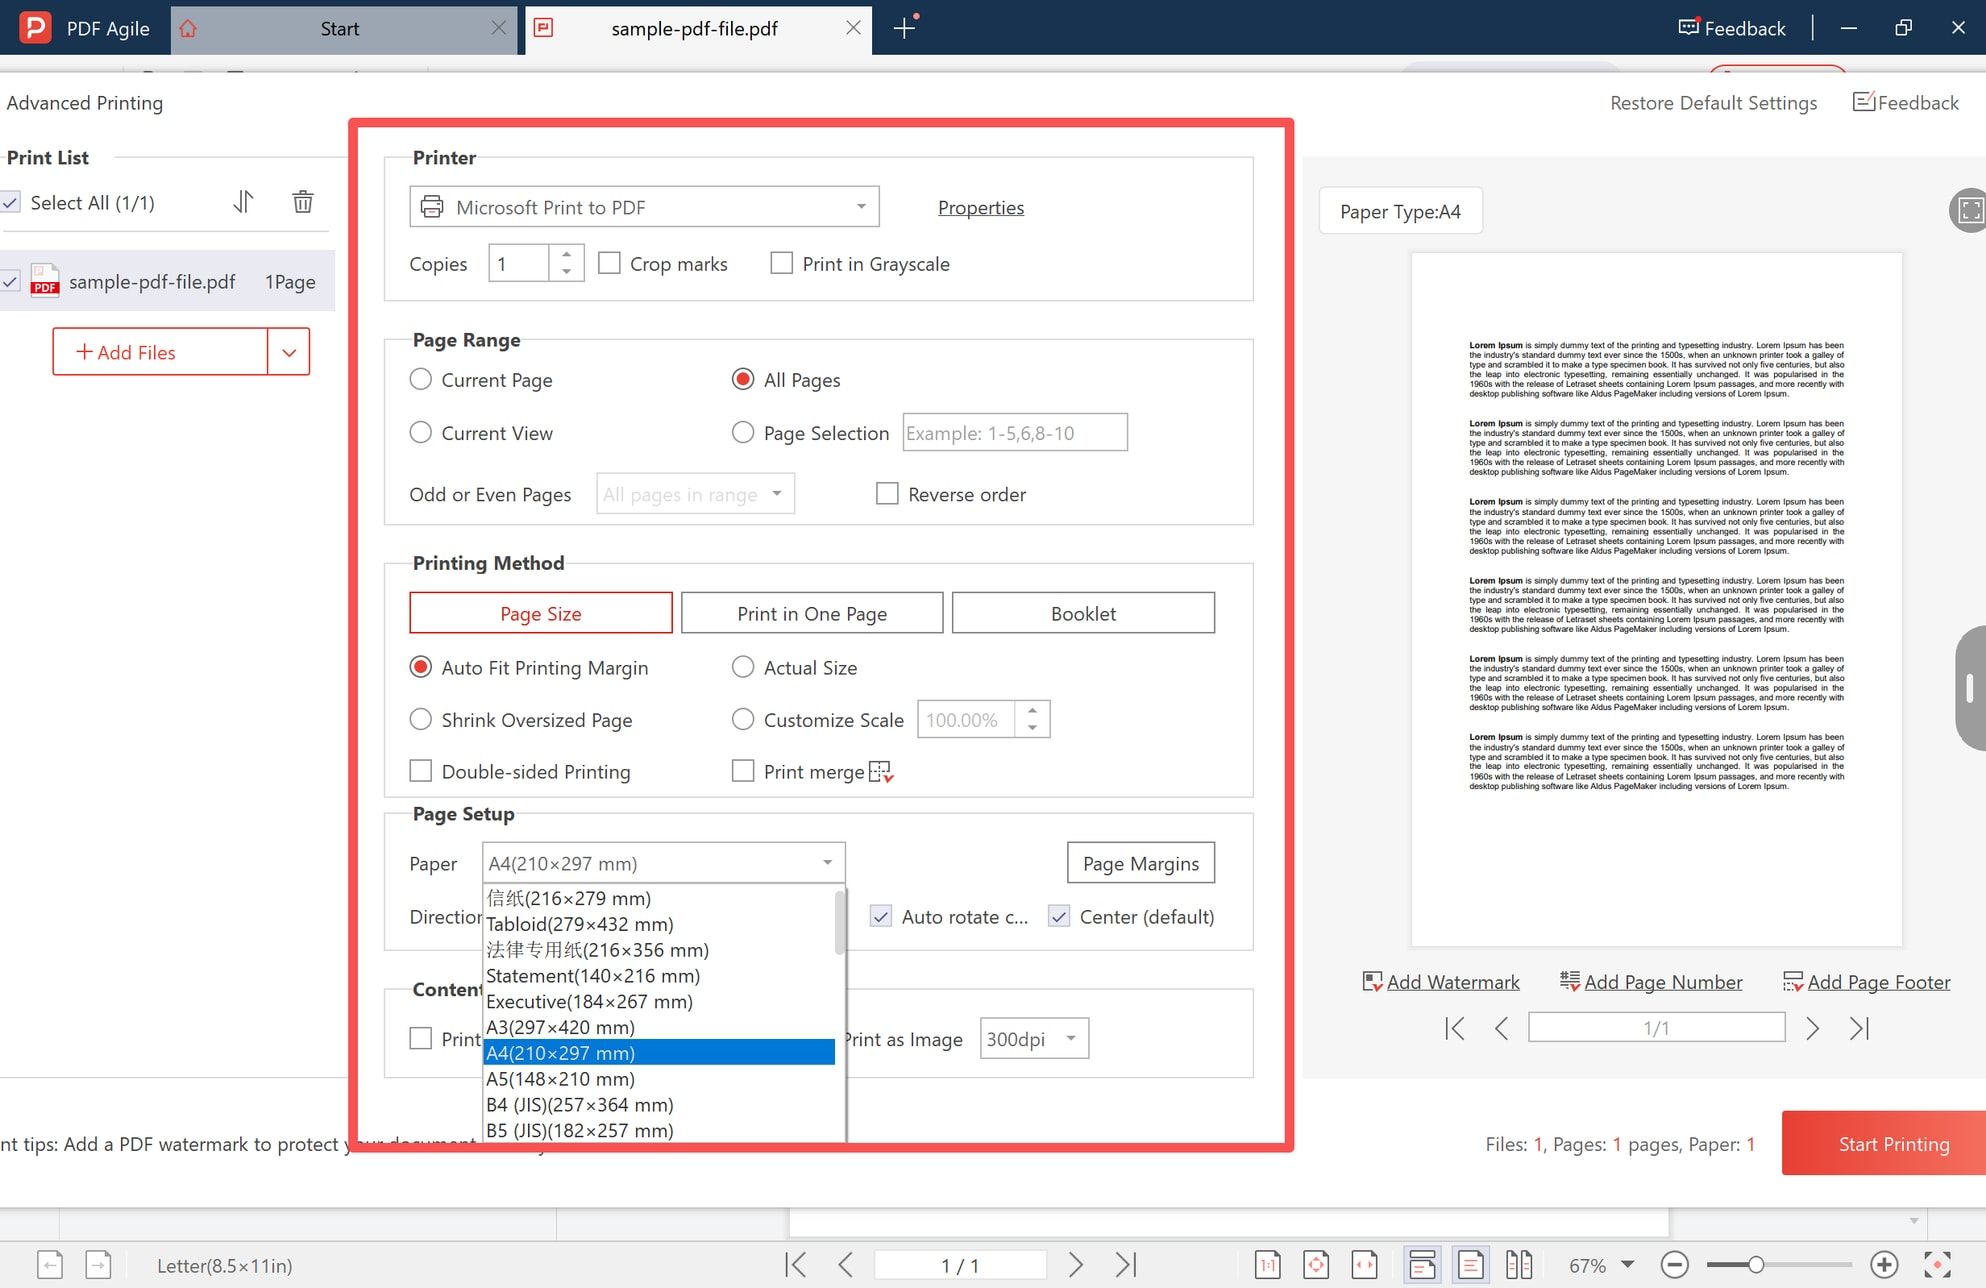This screenshot has height=1288, width=1986.
Task: Go to previous page in status bar
Action: tap(845, 1265)
